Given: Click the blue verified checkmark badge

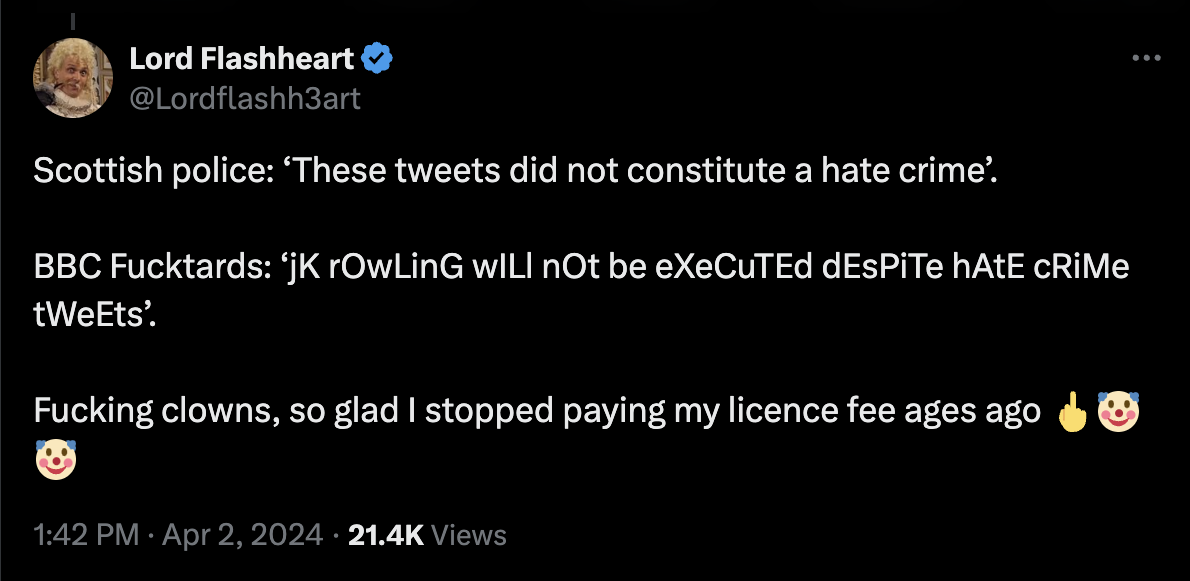Looking at the screenshot, I should (377, 60).
